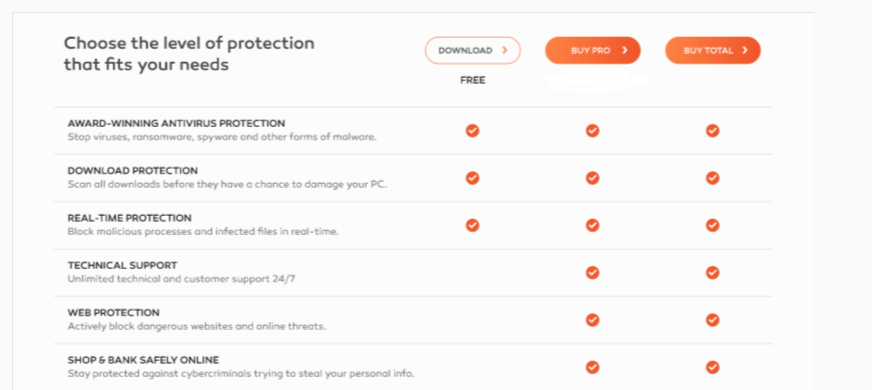Select the AWARD-WINNING ANTIVIRUS PROTECTION heading
Image resolution: width=872 pixels, height=390 pixels.
point(176,123)
